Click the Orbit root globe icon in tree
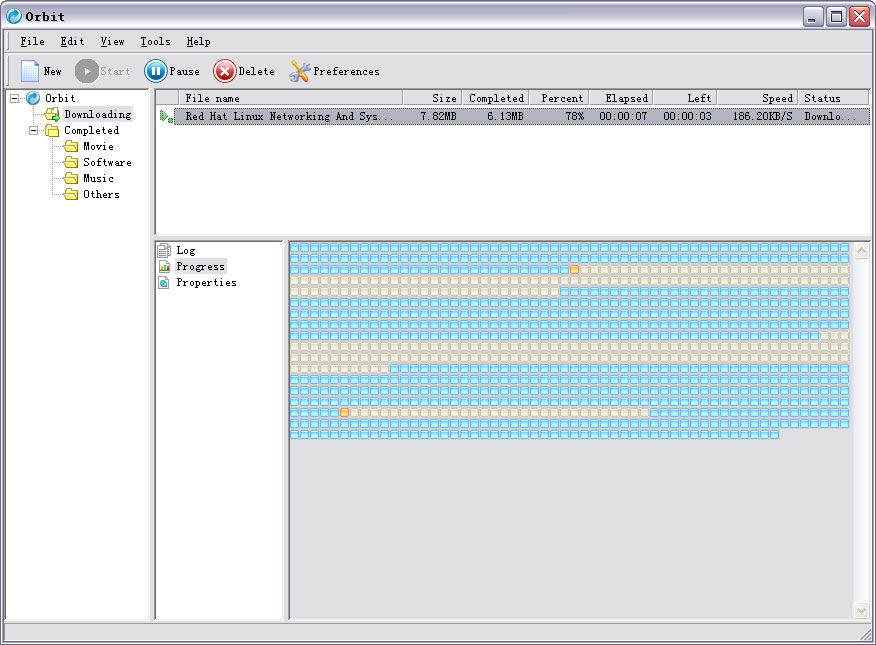The width and height of the screenshot is (876, 645). (33, 98)
